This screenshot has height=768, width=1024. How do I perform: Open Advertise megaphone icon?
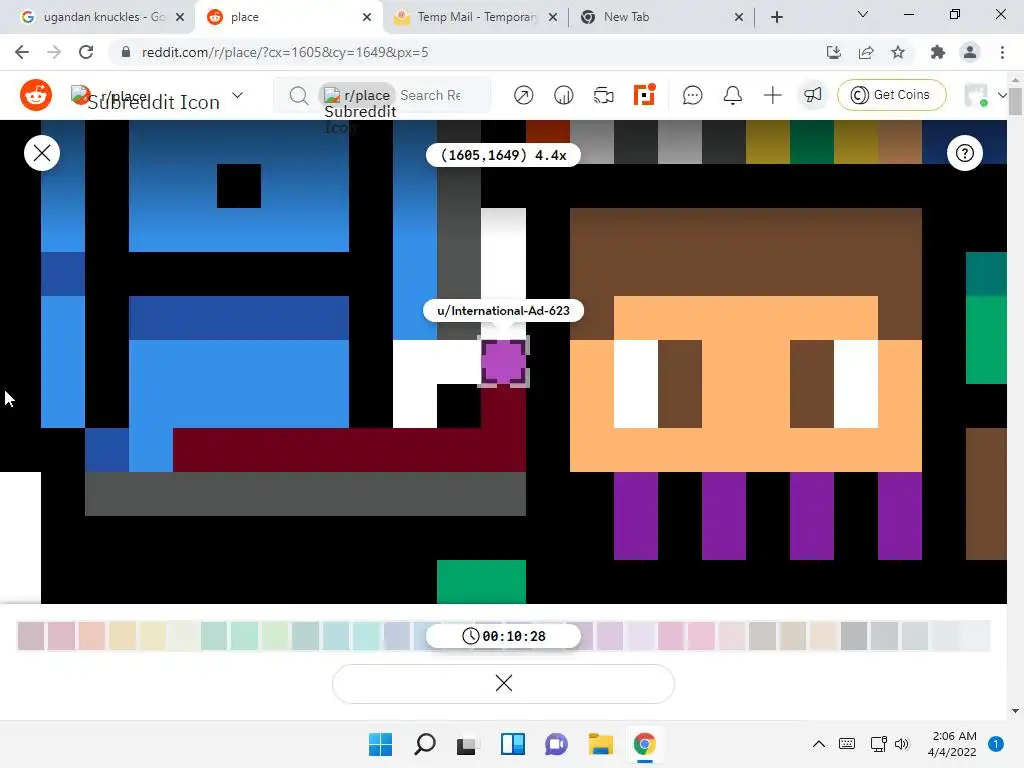(x=812, y=95)
